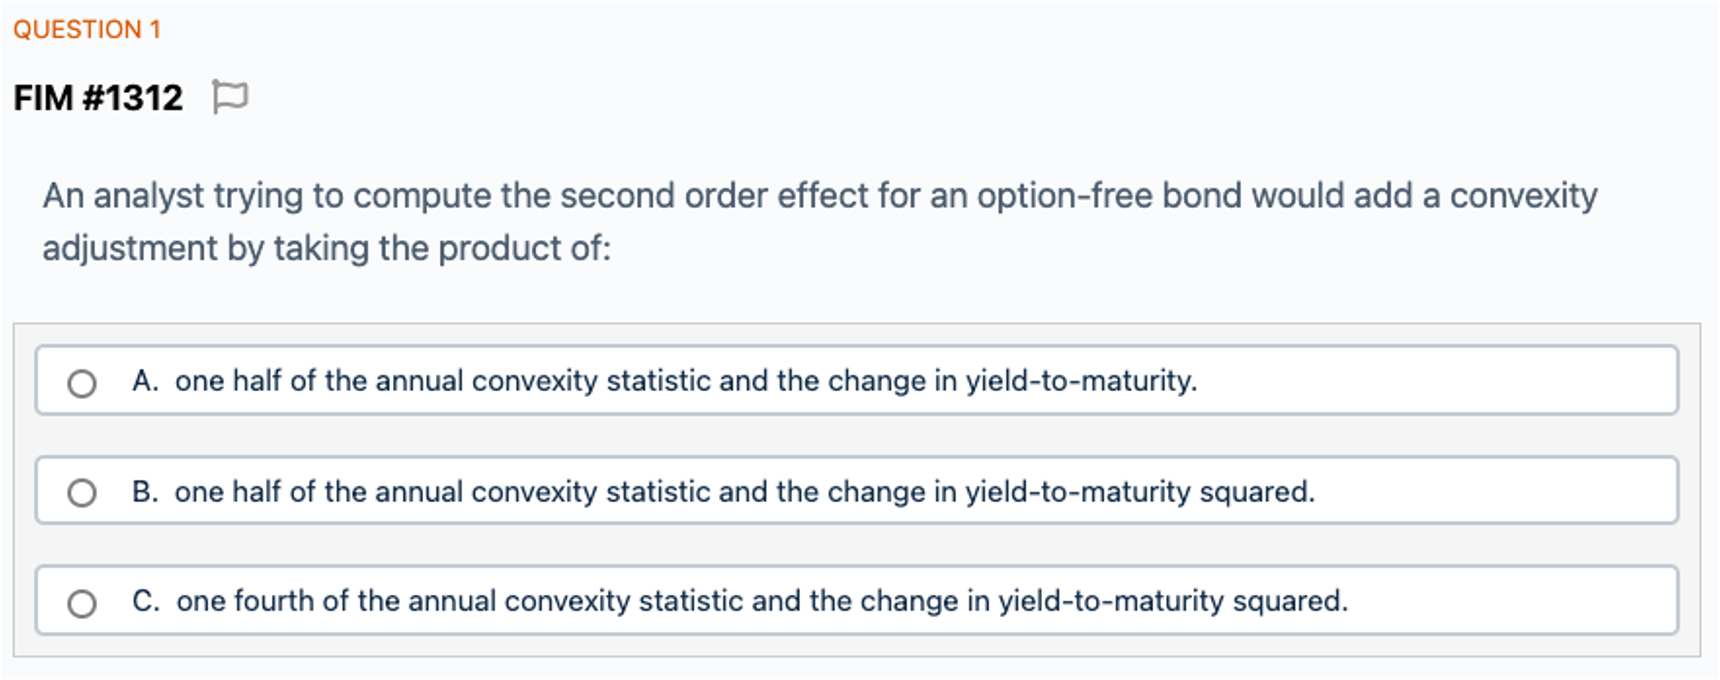Viewport: 1720px width, 680px height.
Task: Mark the radio button for option C
Action: tap(82, 603)
